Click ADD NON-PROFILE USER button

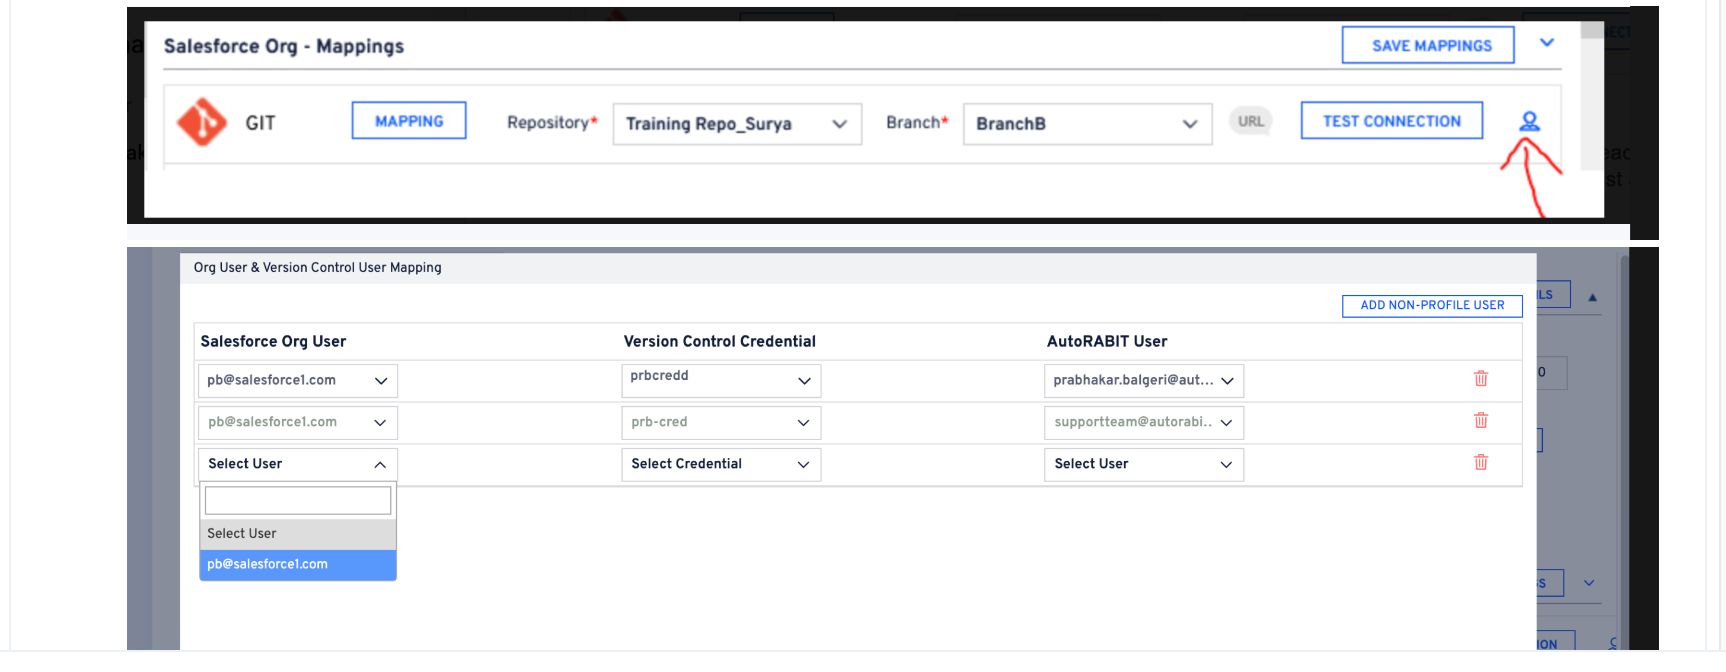tap(1431, 306)
